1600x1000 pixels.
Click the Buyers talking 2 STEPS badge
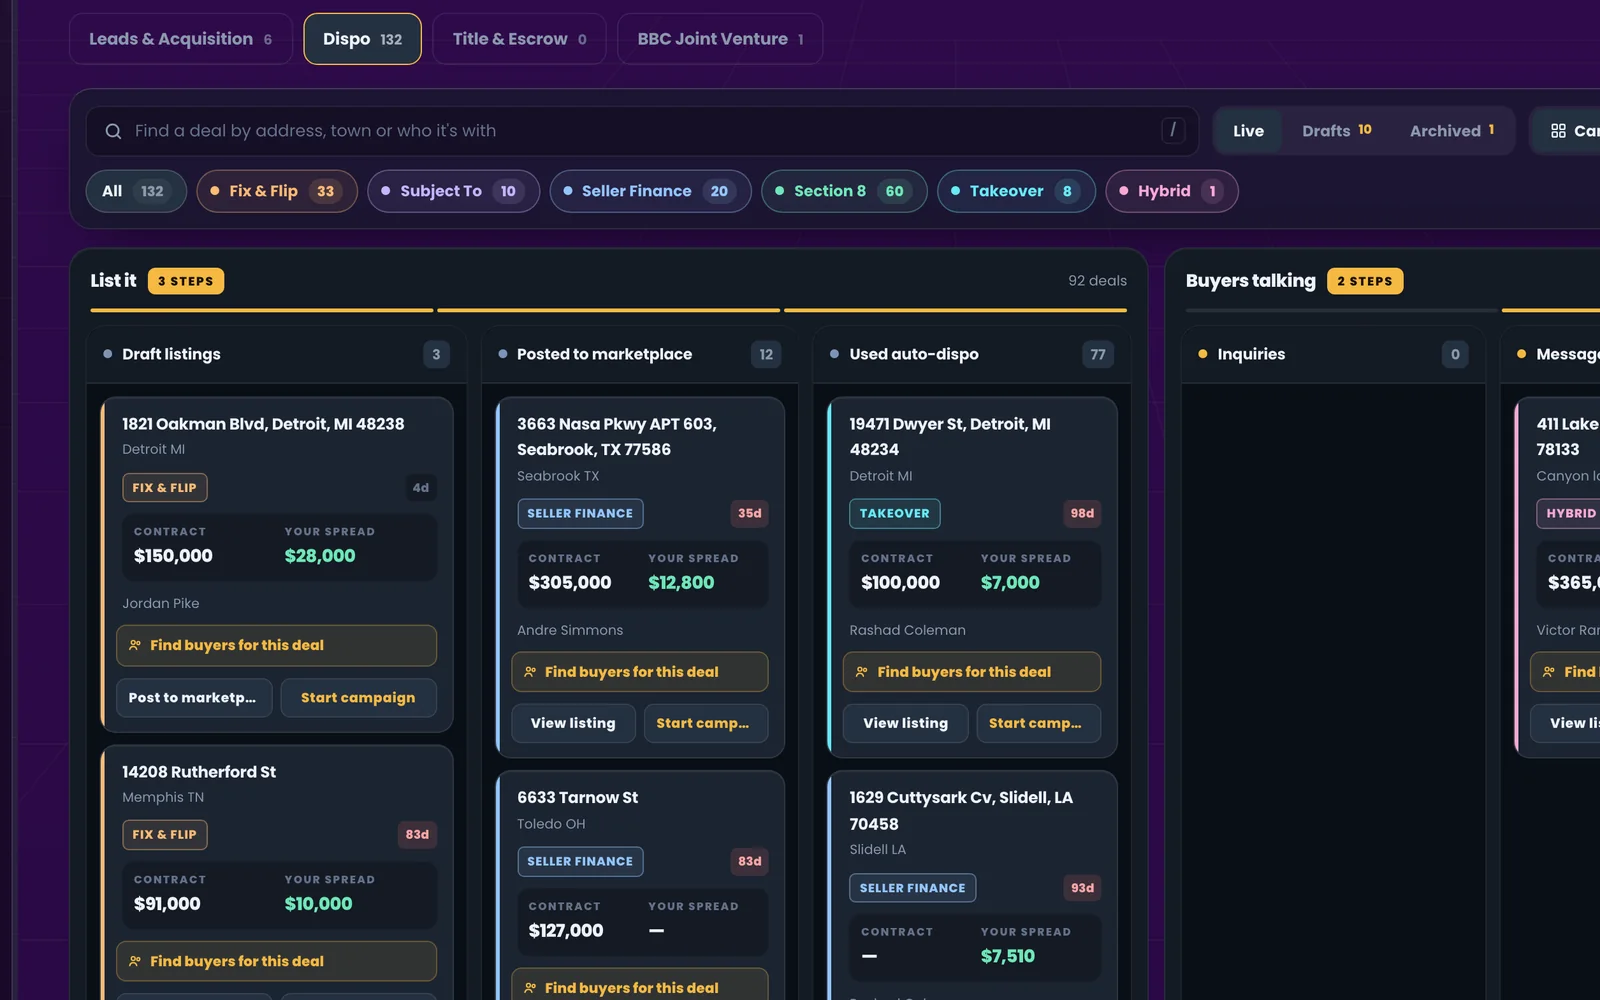pyautogui.click(x=1365, y=281)
